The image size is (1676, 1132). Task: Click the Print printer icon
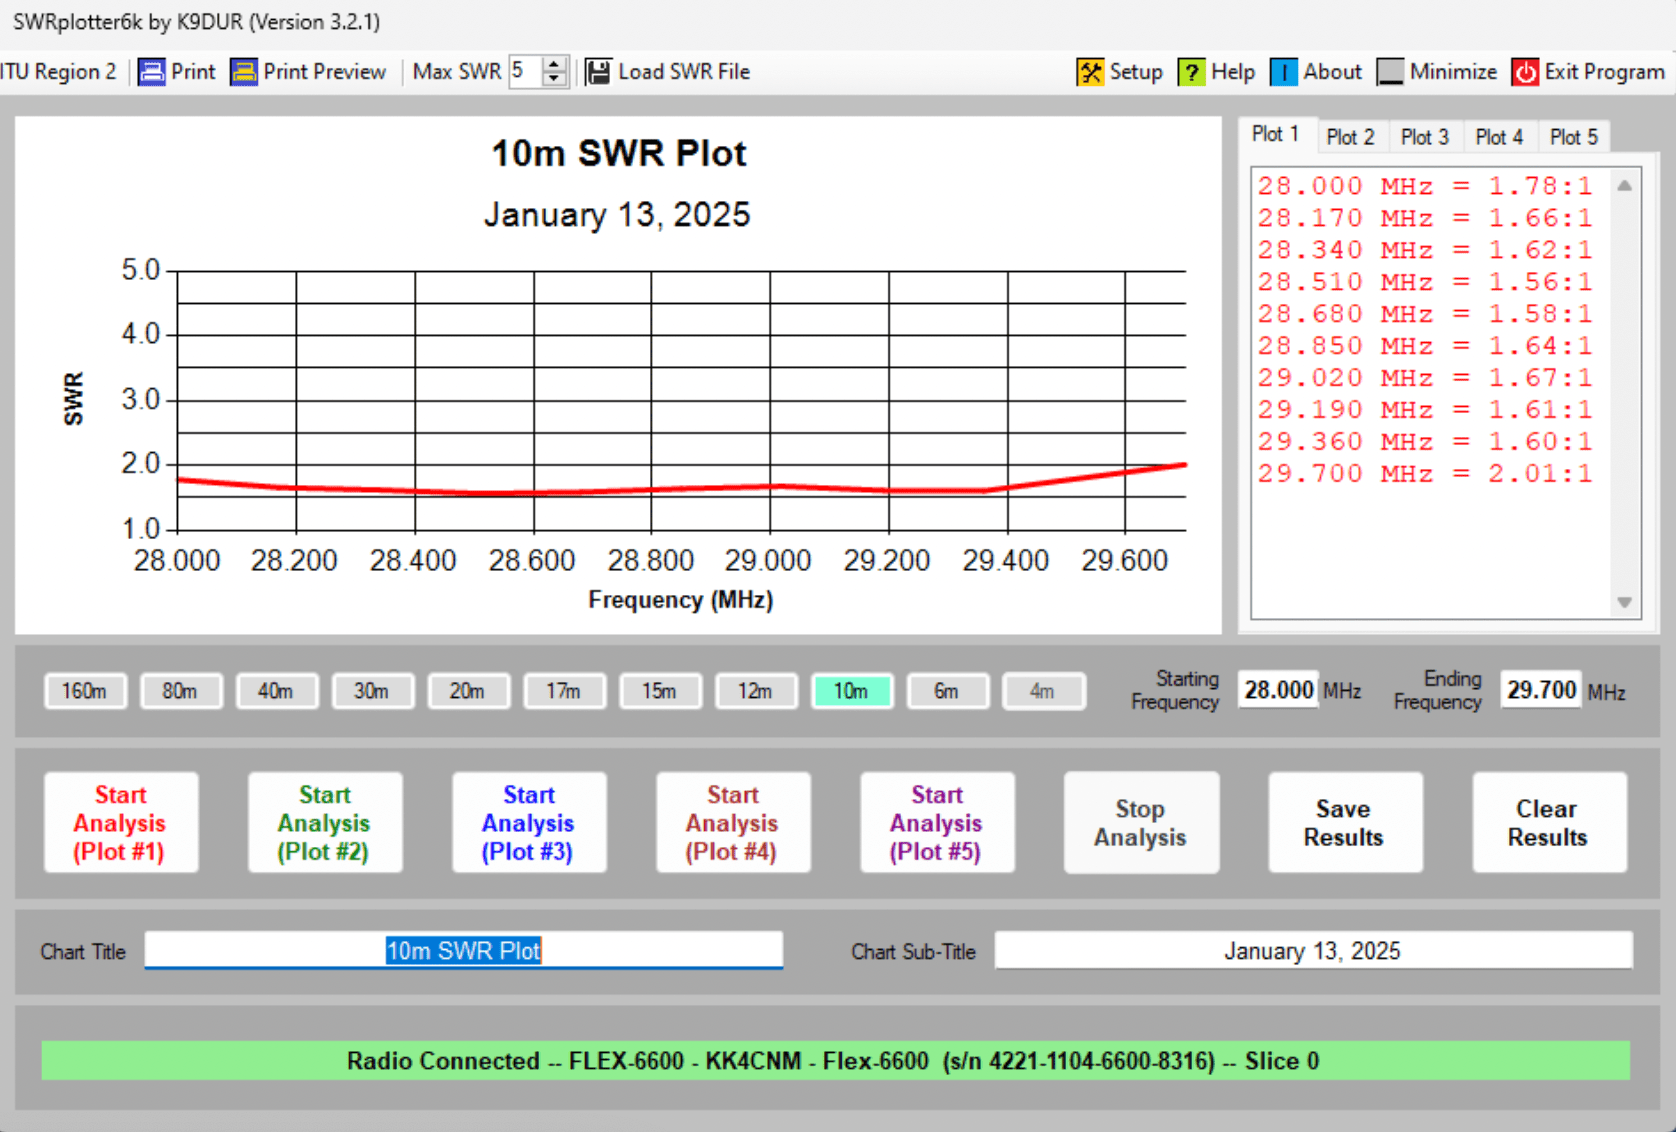click(151, 72)
